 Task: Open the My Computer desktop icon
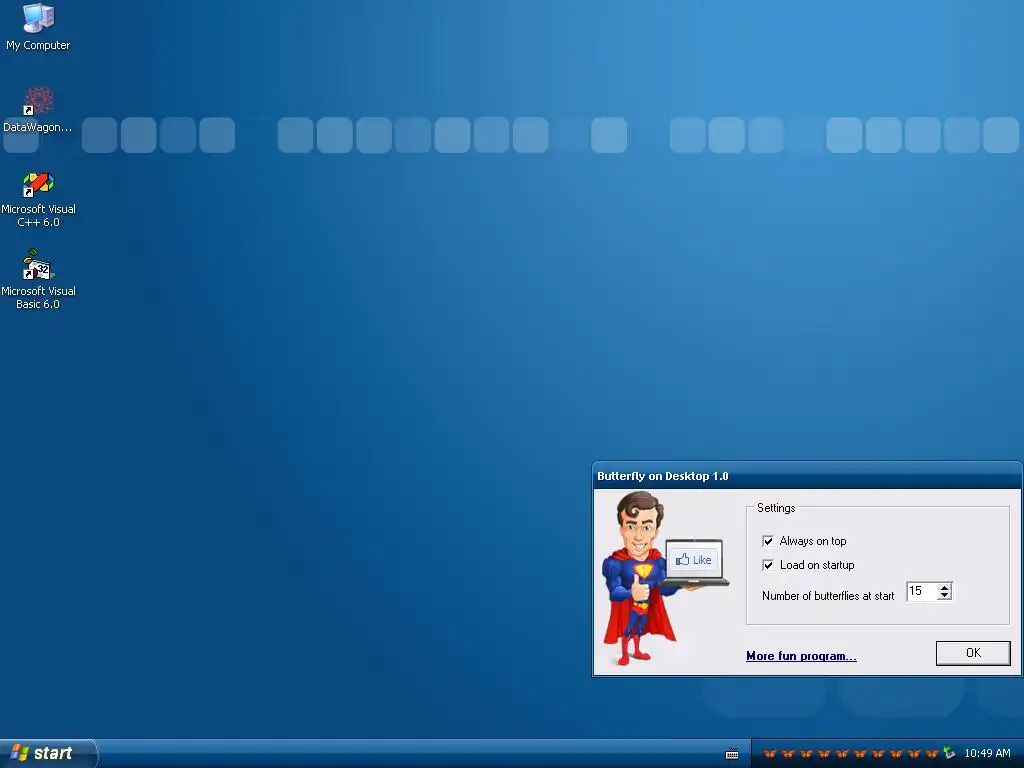point(38,26)
